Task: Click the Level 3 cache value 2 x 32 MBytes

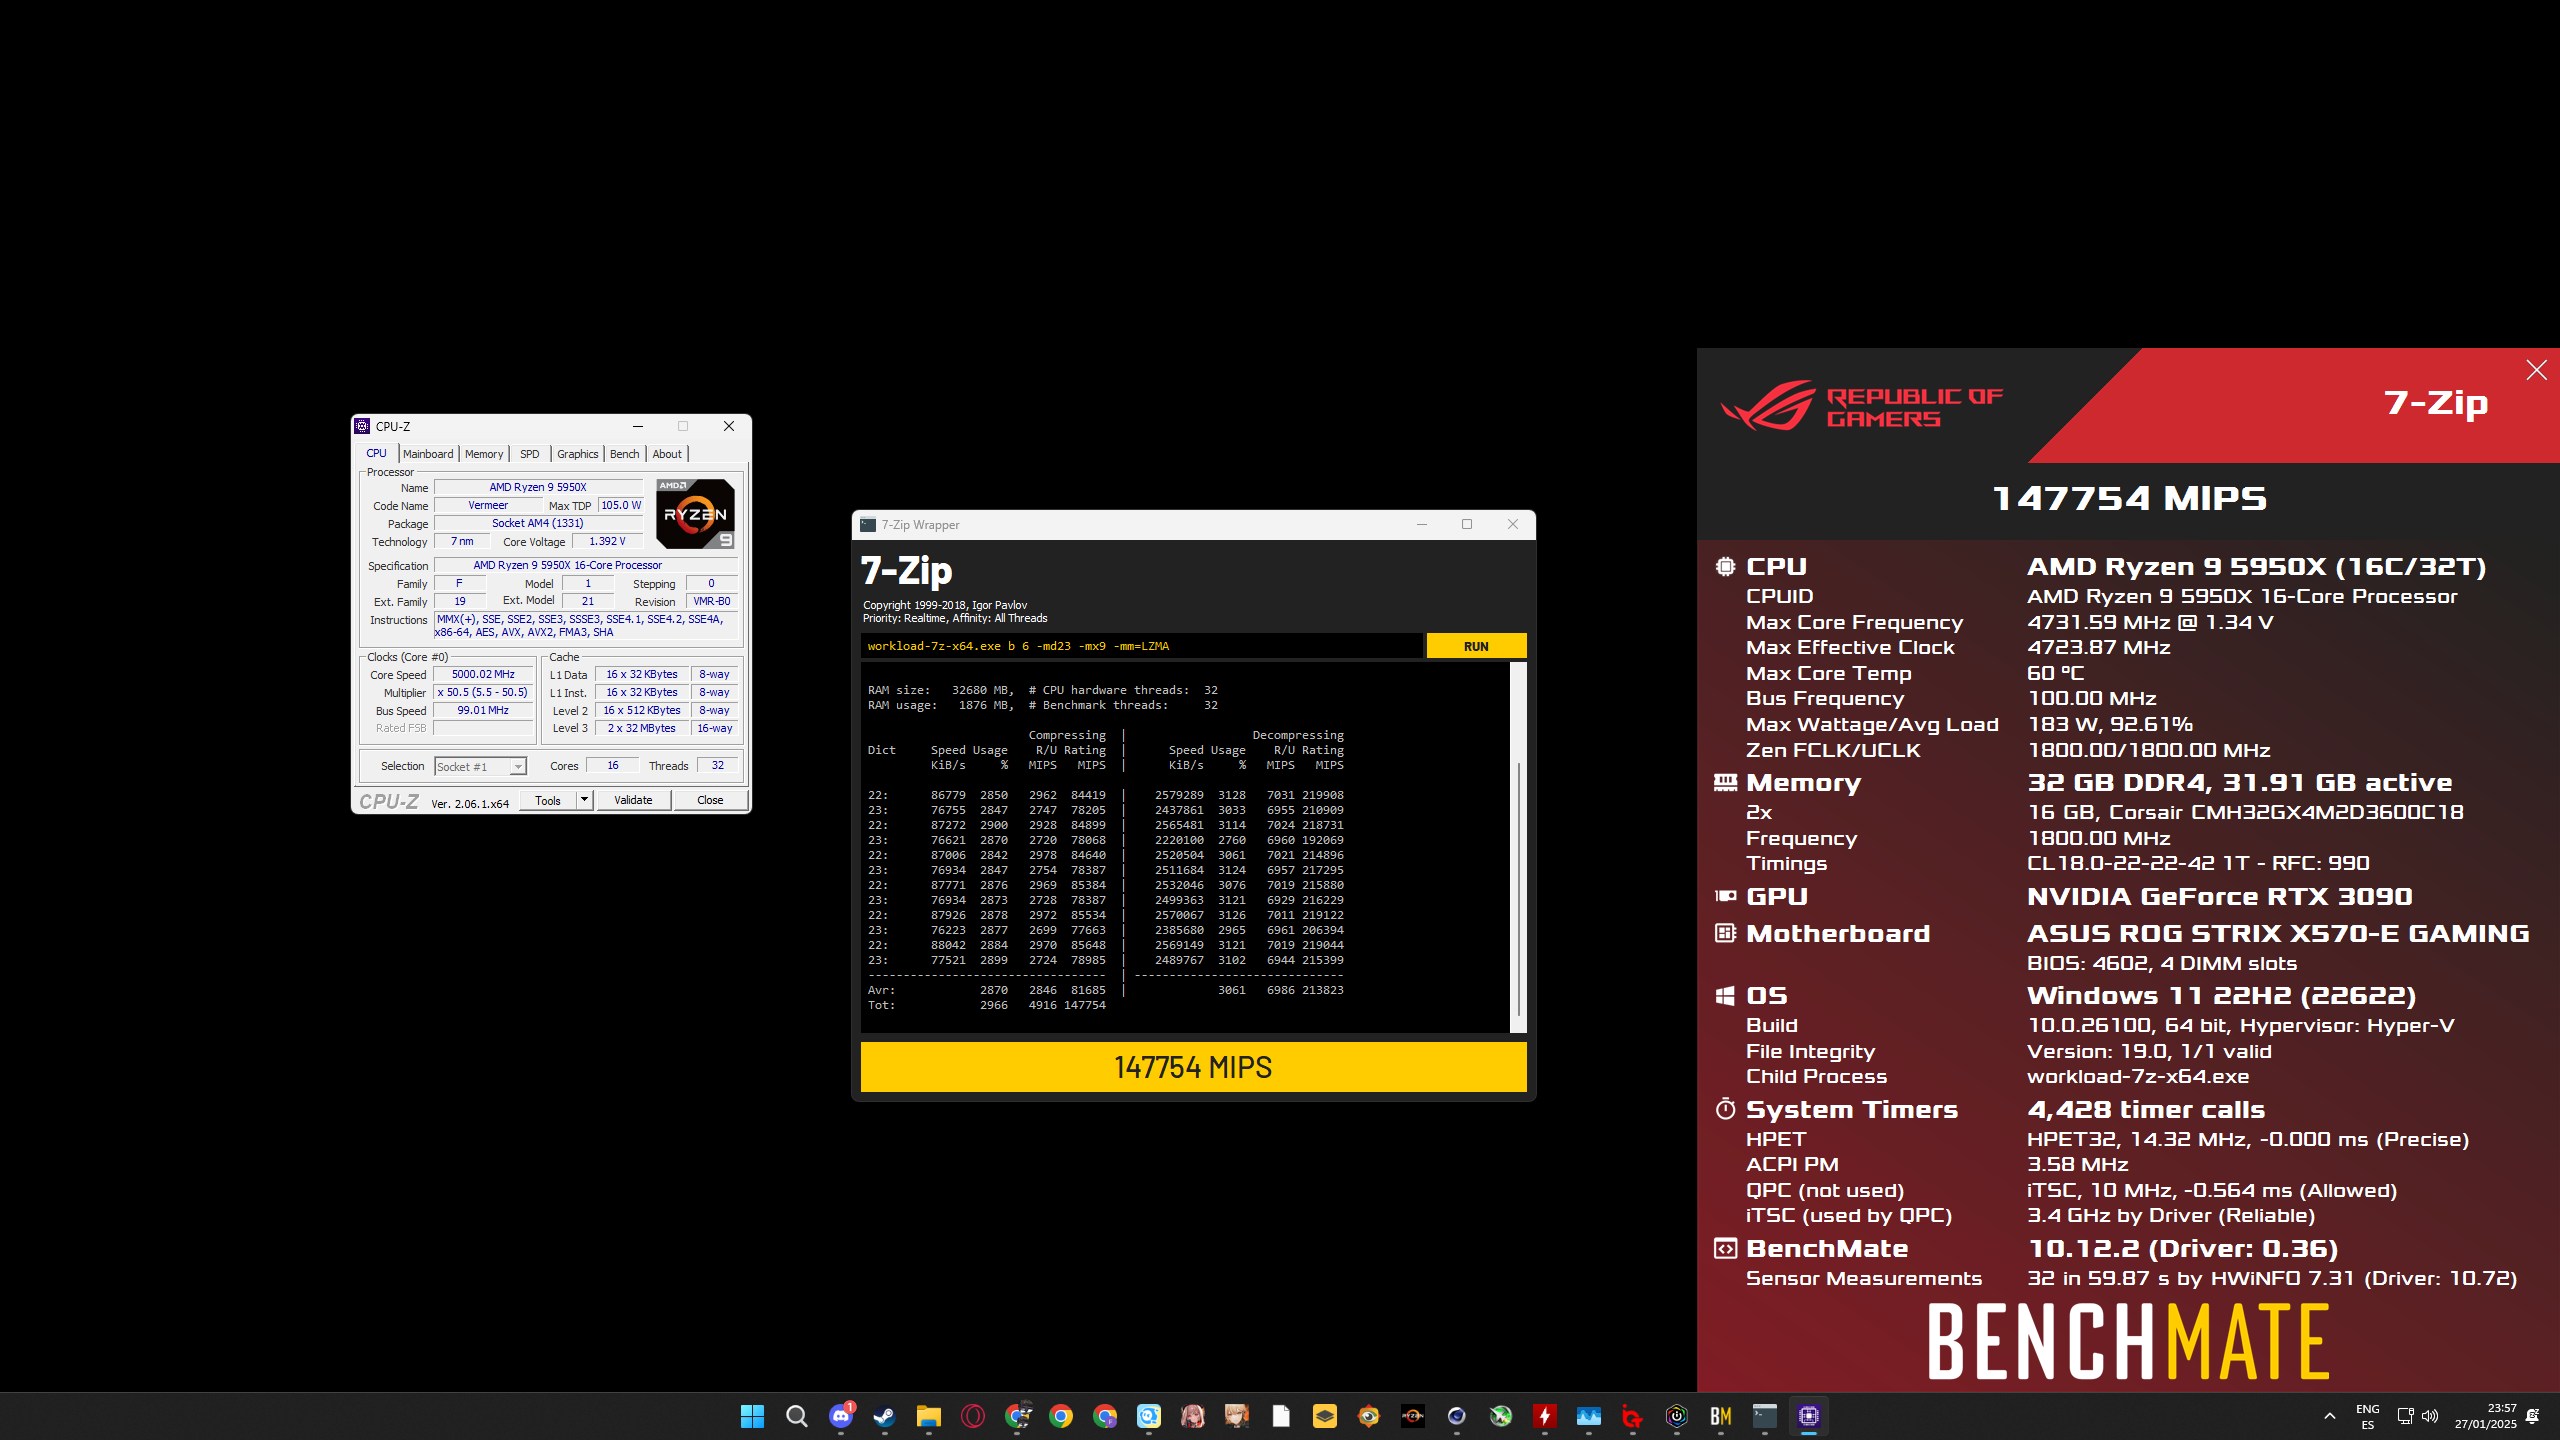Action: click(x=642, y=728)
